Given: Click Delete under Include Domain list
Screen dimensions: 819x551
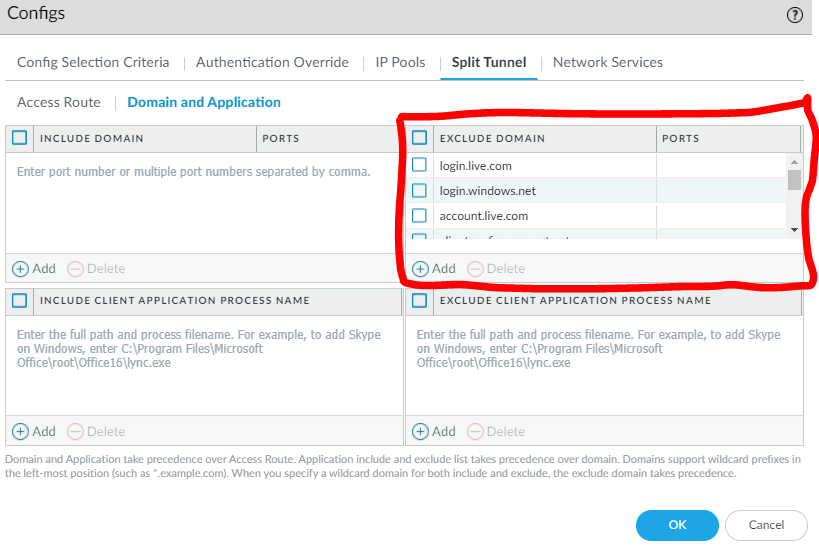Looking at the screenshot, I should (96, 268).
